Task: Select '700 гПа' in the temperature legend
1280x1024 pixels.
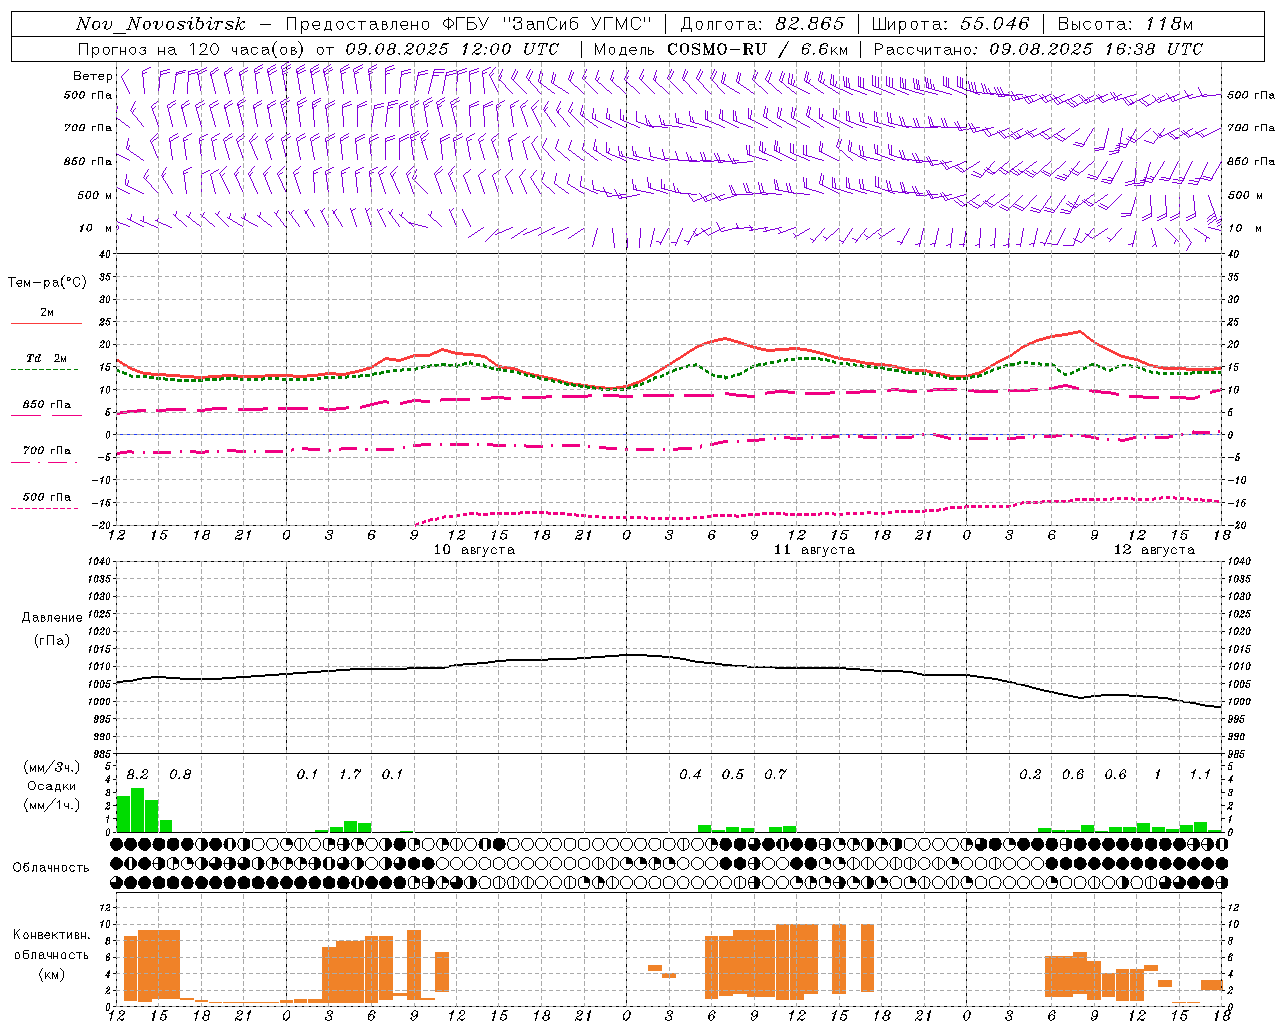Action: pyautogui.click(x=47, y=451)
